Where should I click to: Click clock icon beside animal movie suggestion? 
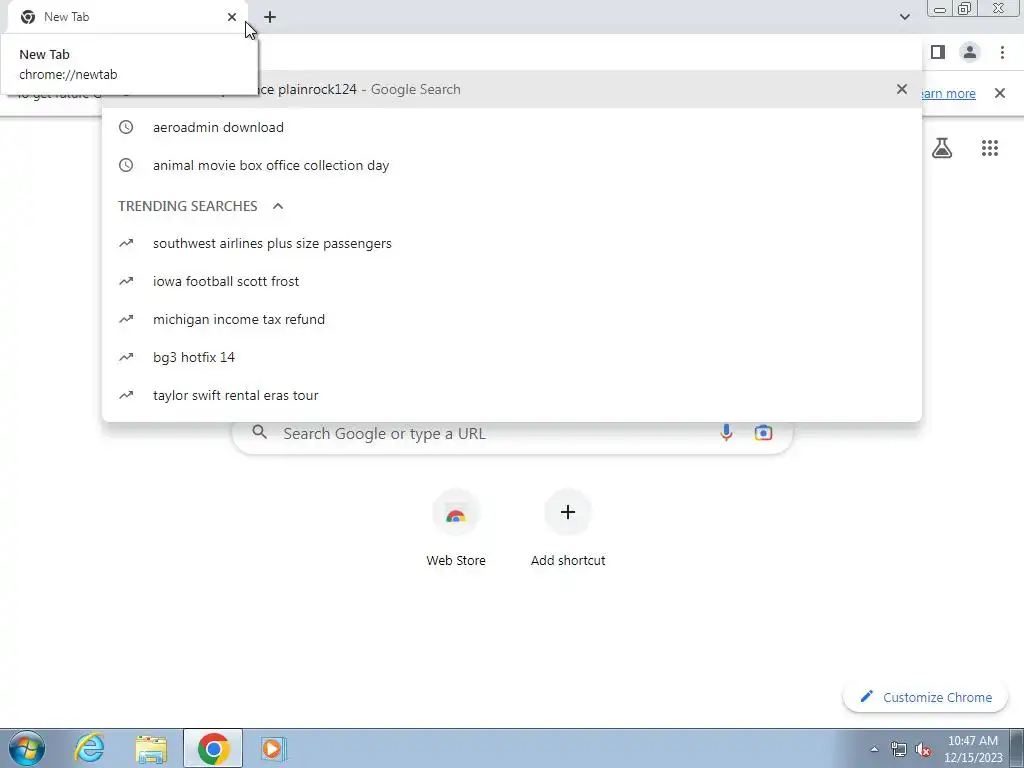tap(126, 165)
